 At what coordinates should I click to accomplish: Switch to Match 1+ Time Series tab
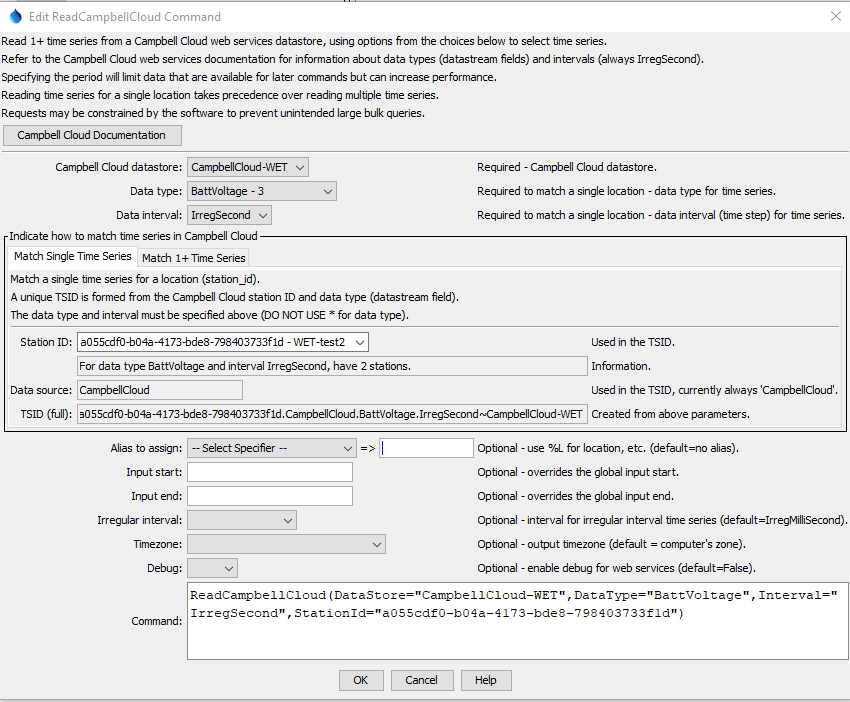[x=193, y=258]
